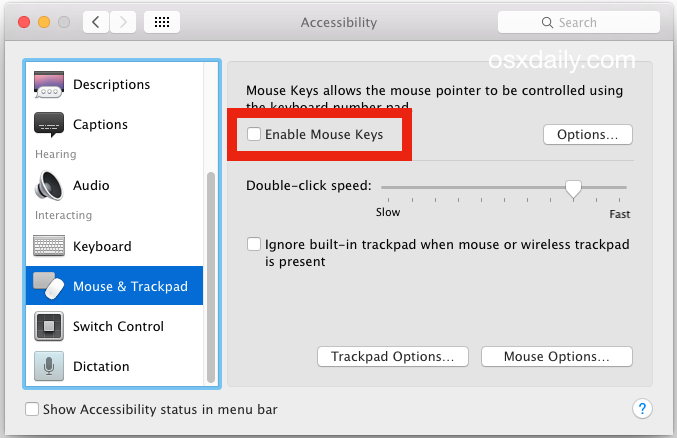Click the Double-click speed slider track
This screenshot has height=438, width=677.
click(x=503, y=187)
